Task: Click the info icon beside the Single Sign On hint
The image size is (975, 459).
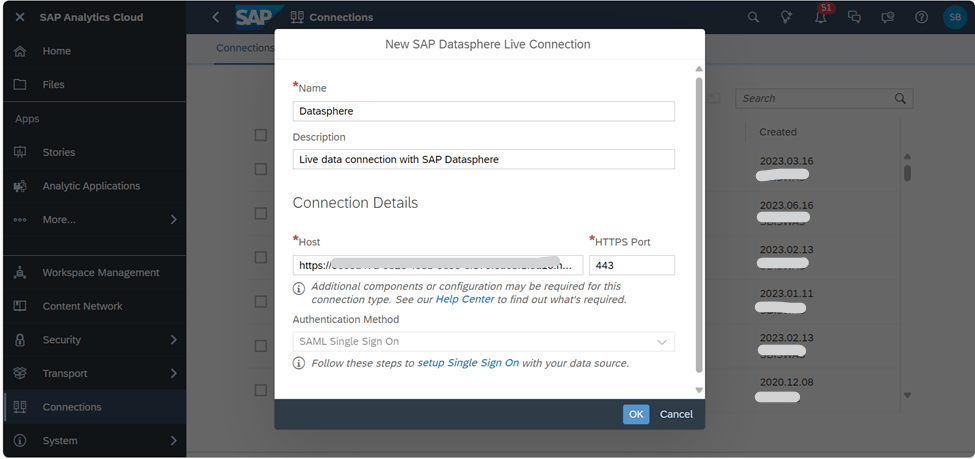Action: tap(299, 363)
